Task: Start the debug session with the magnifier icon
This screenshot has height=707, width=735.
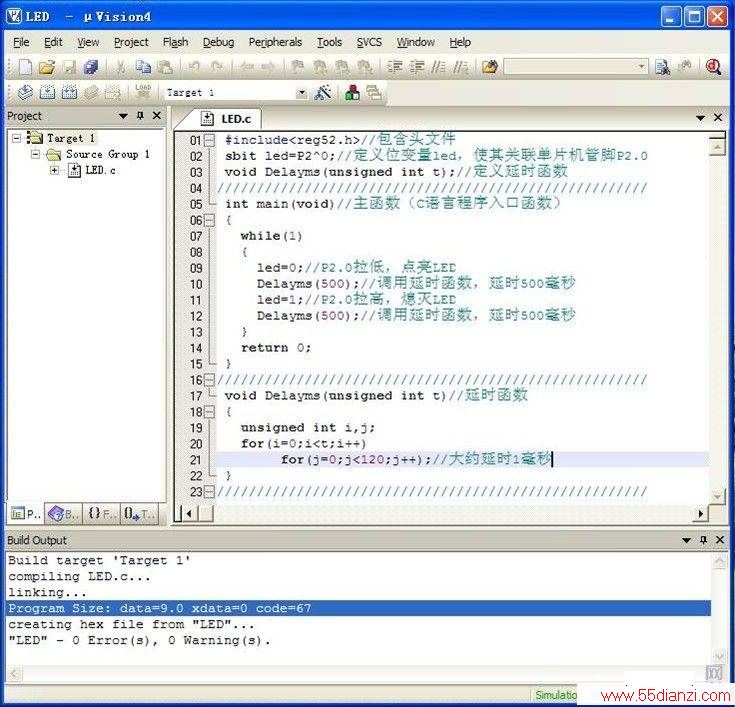Action: pyautogui.click(x=713, y=68)
